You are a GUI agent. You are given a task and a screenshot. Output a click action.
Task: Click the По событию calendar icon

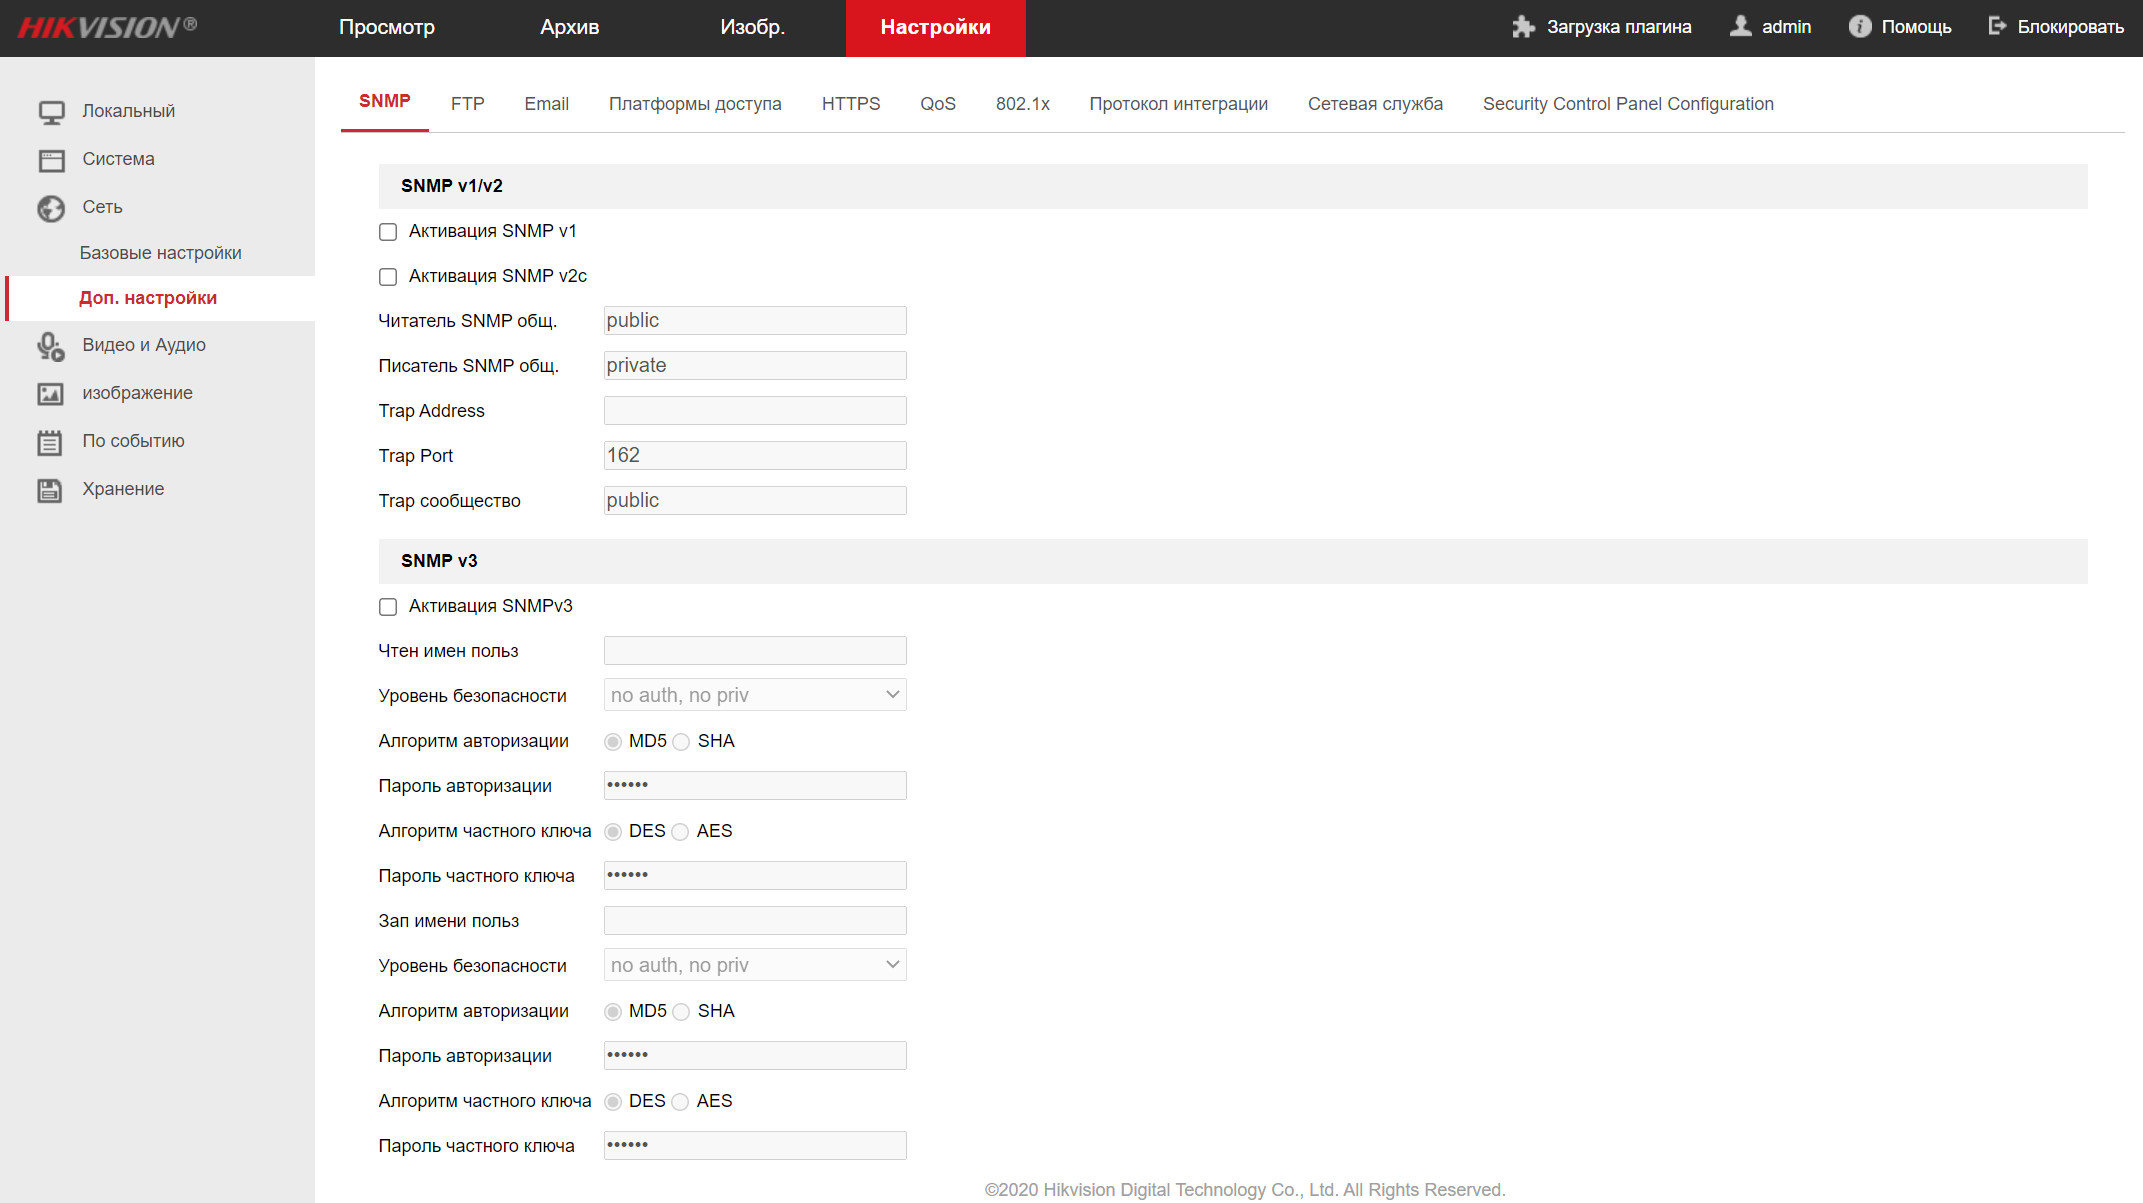[x=51, y=442]
